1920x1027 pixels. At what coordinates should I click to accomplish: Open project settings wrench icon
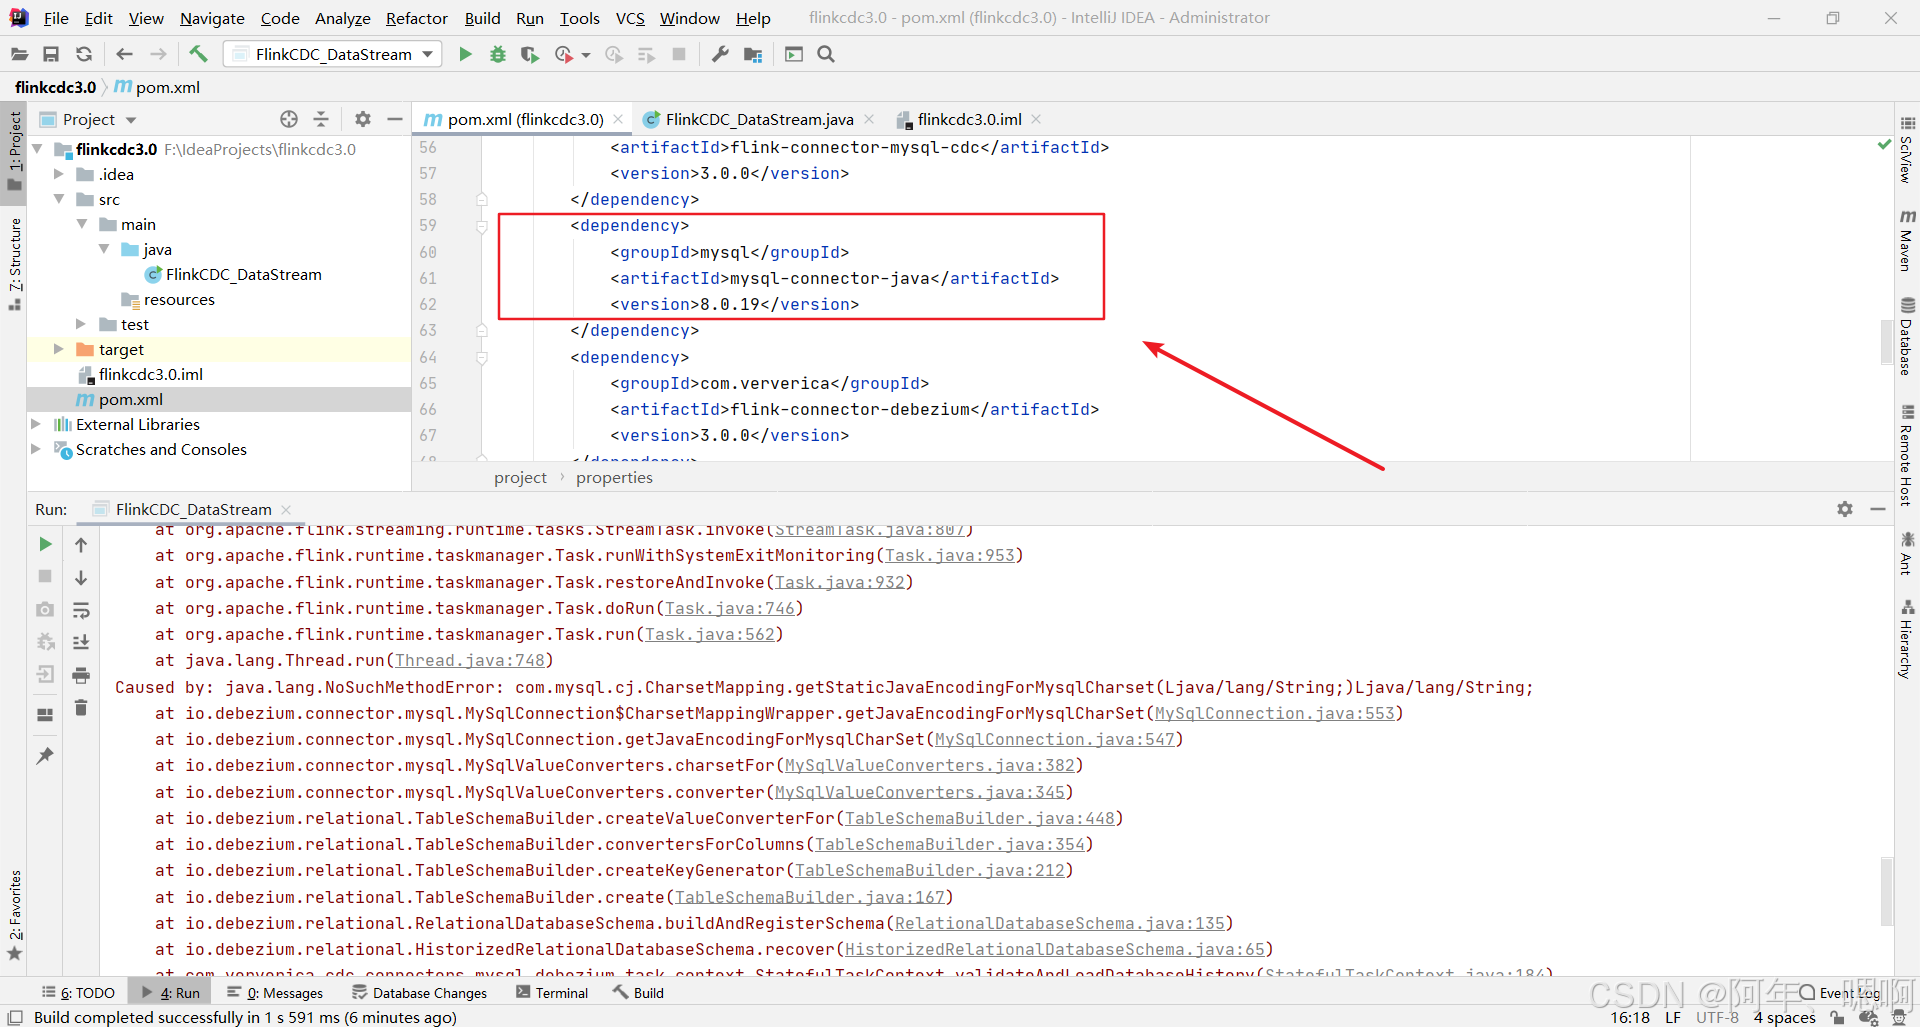pyautogui.click(x=720, y=54)
